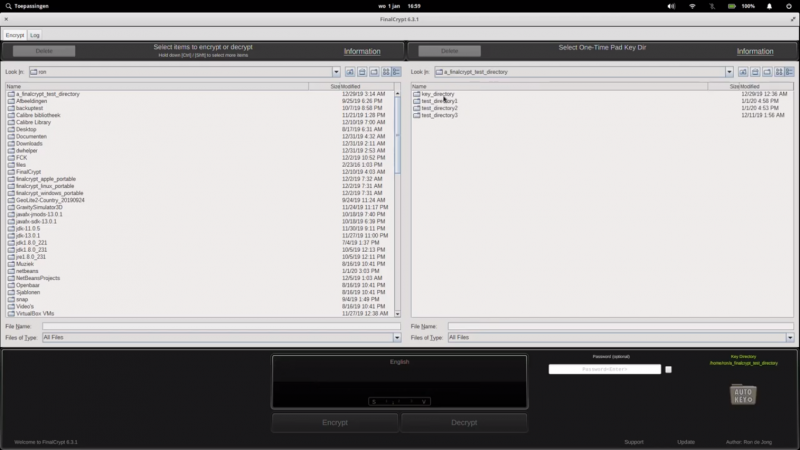Switch left file panel to List view
The image size is (800, 450).
click(x=386, y=72)
